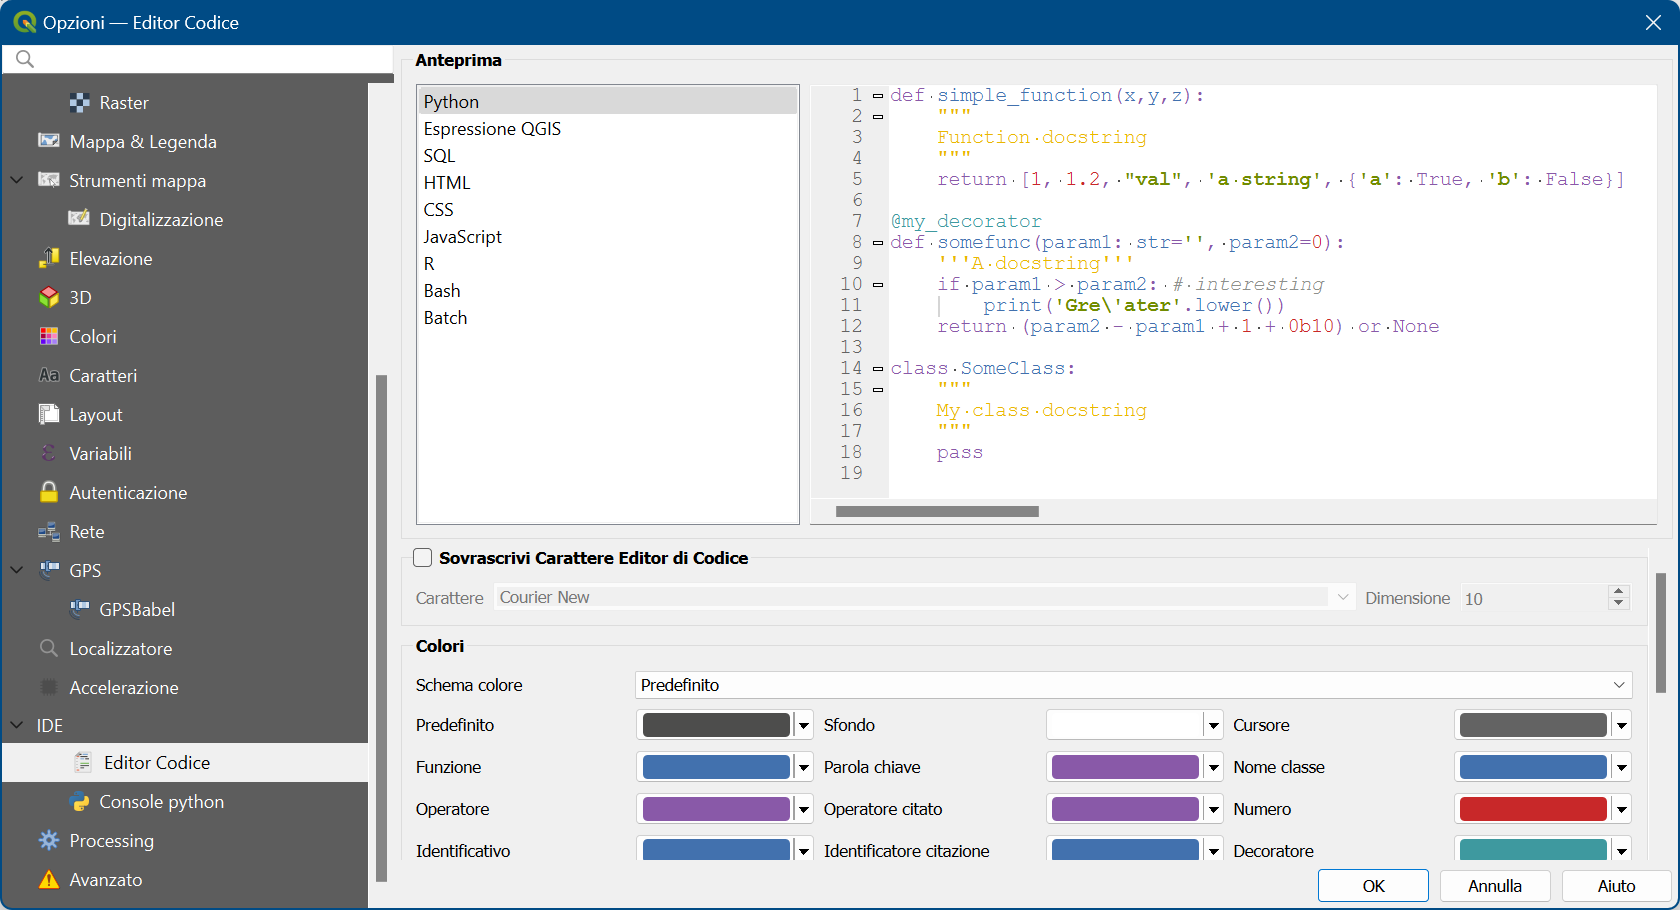Select SQL in the language list
This screenshot has height=910, width=1680.
607,155
